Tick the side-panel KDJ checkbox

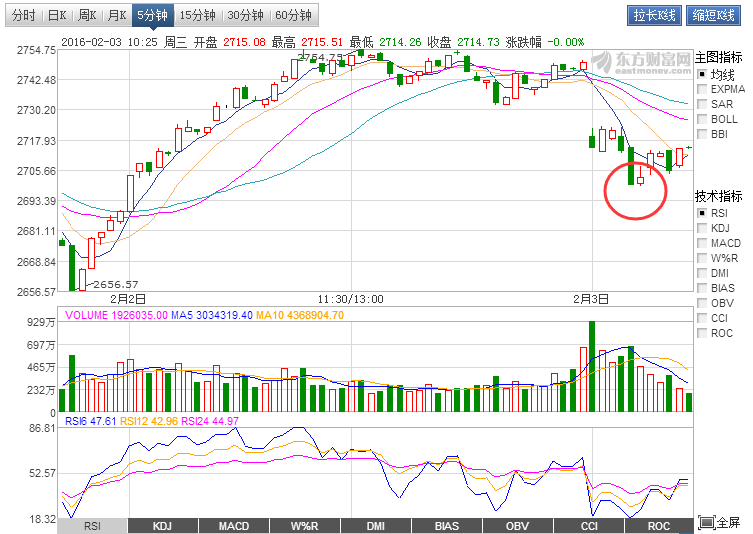(x=702, y=228)
